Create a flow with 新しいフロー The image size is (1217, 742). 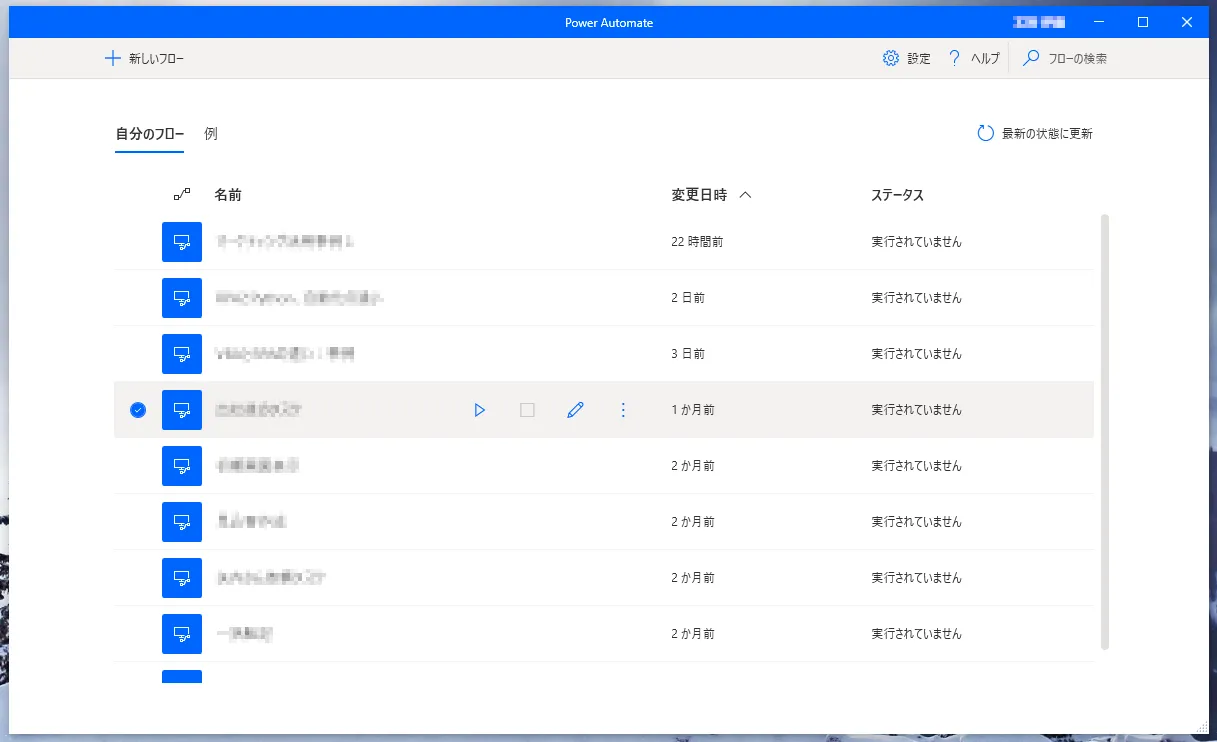point(145,59)
